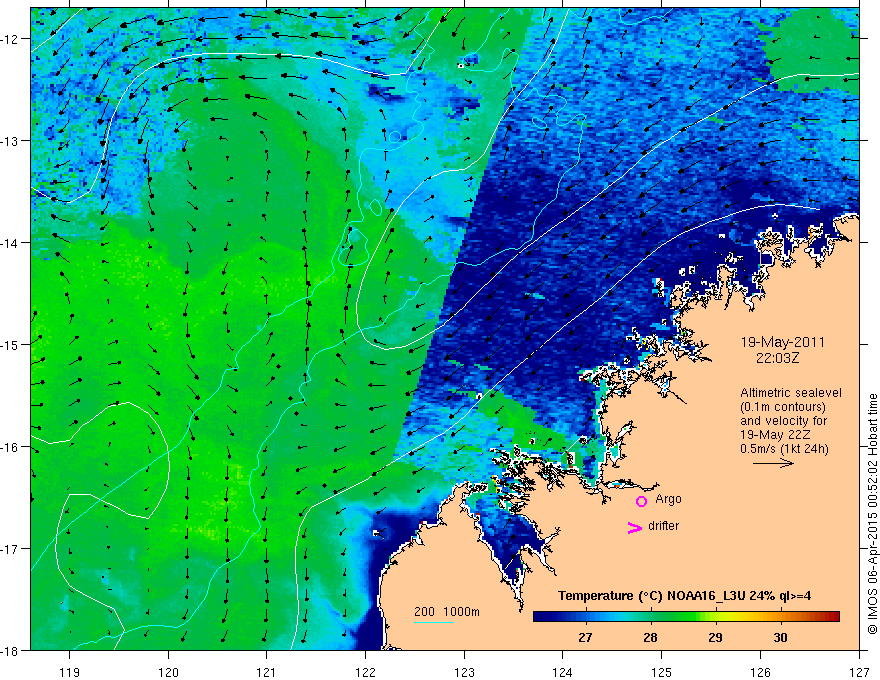Click the latitude axis label '-14'

[10, 243]
